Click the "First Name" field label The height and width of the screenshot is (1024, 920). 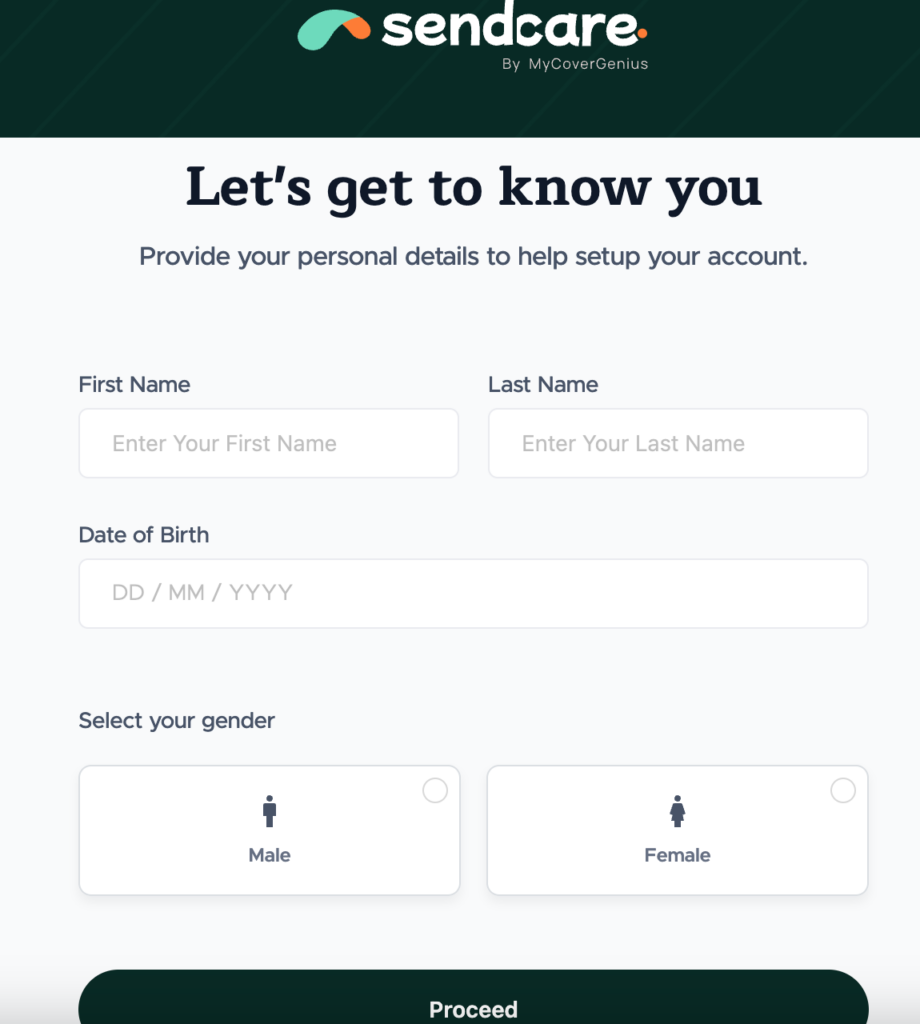(x=134, y=384)
